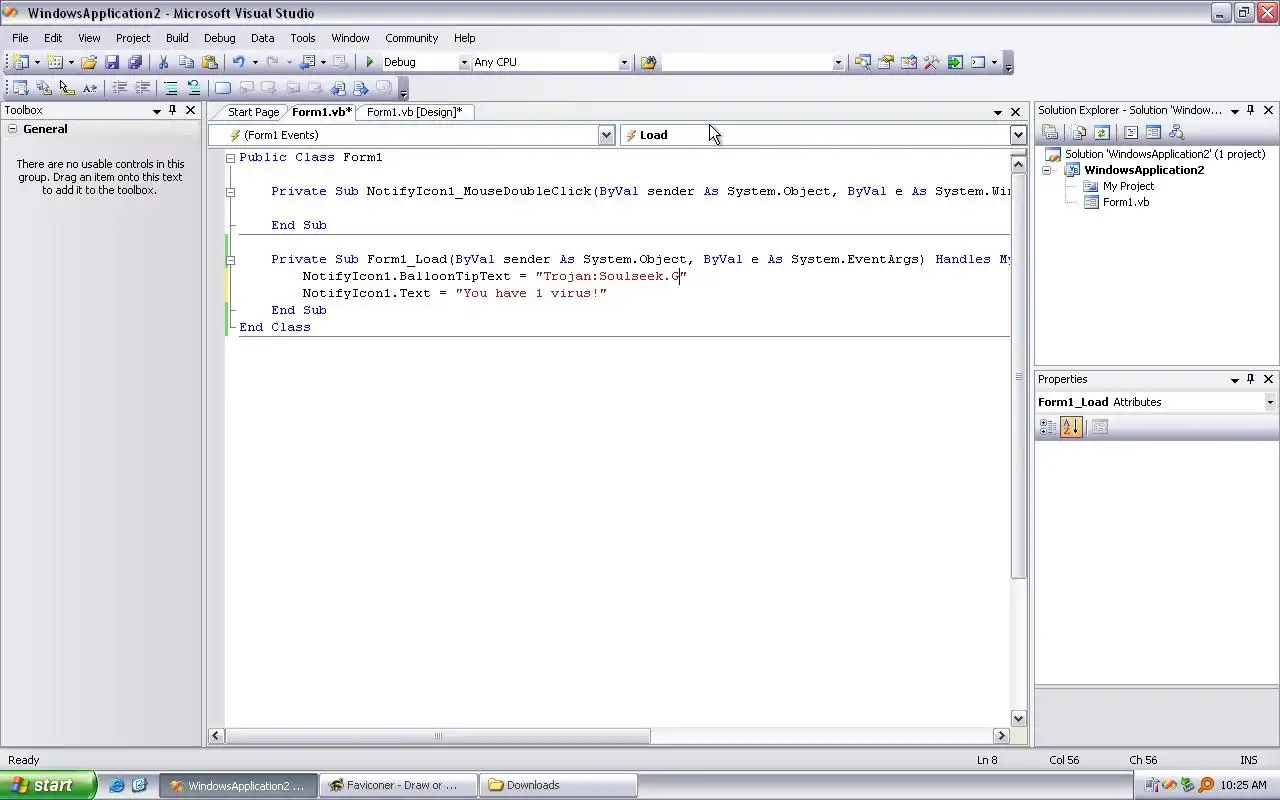The width and height of the screenshot is (1280, 800).
Task: Collapse the WindowsApplication2 project node
Action: pos(1047,170)
